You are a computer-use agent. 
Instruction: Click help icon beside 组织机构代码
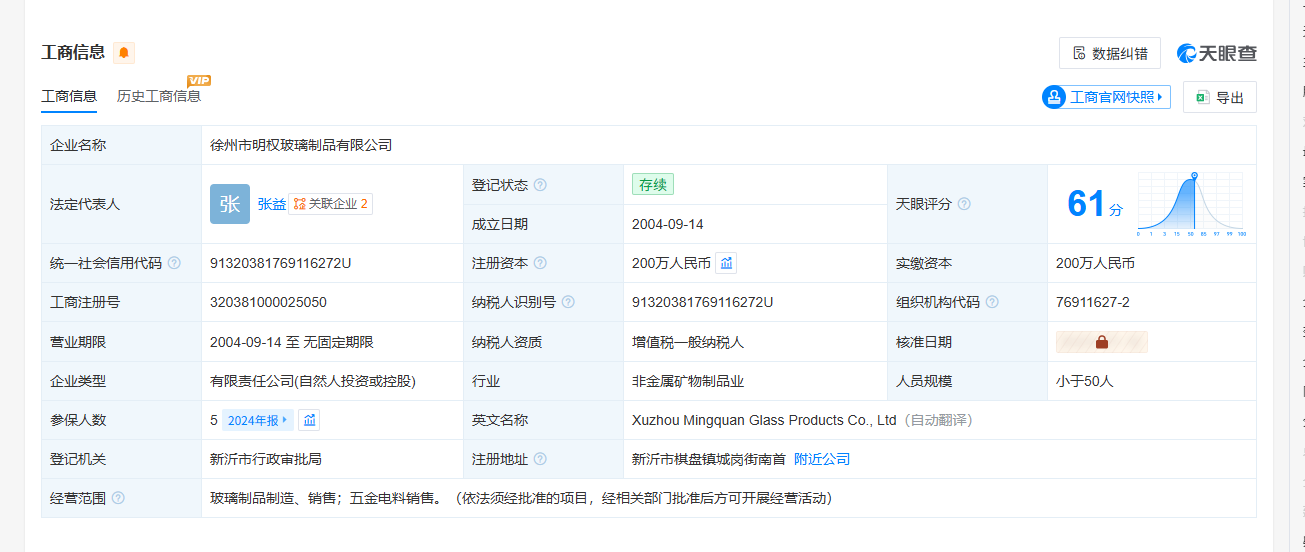[992, 302]
